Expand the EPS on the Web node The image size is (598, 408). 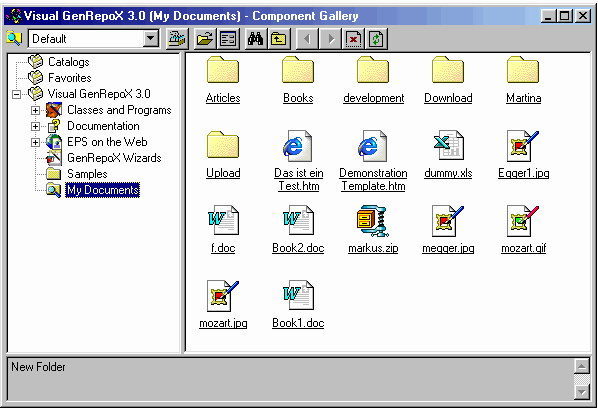35,142
